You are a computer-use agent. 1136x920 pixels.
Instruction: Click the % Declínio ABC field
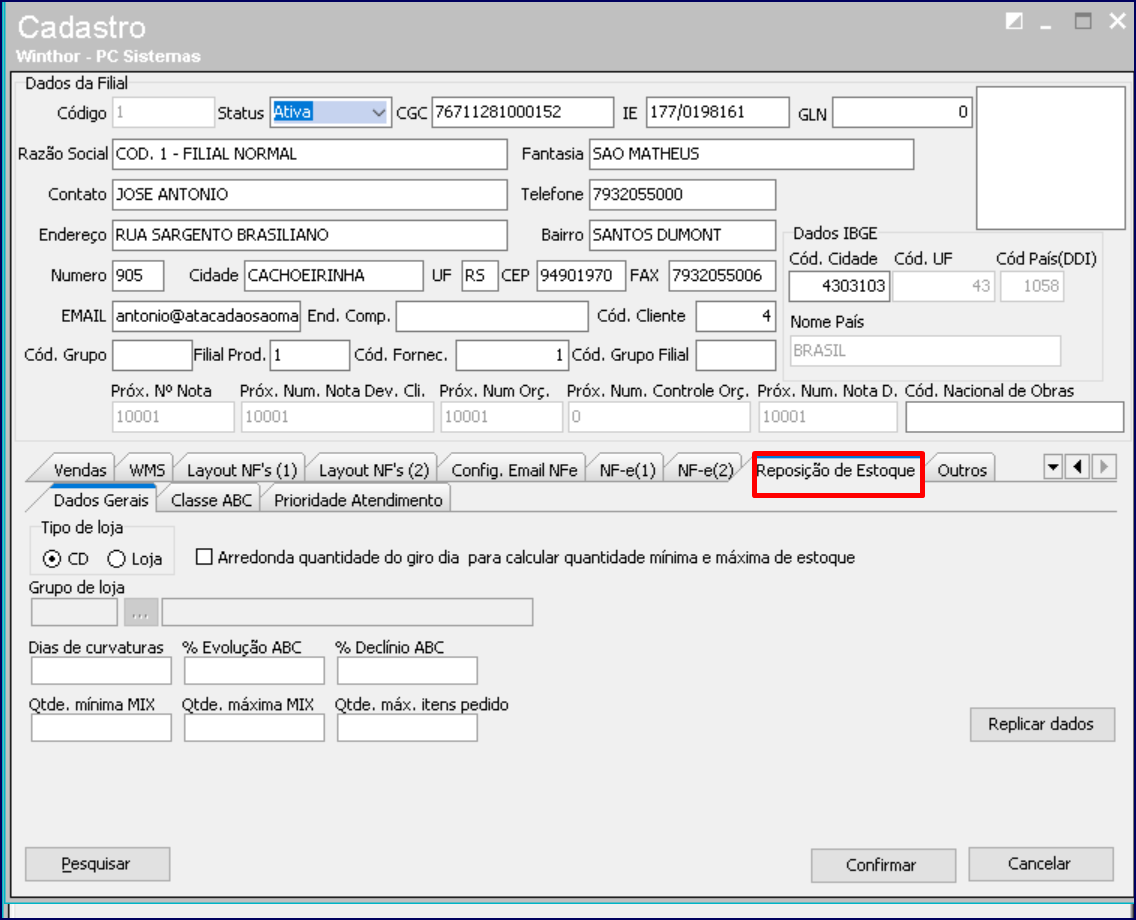[x=407, y=671]
